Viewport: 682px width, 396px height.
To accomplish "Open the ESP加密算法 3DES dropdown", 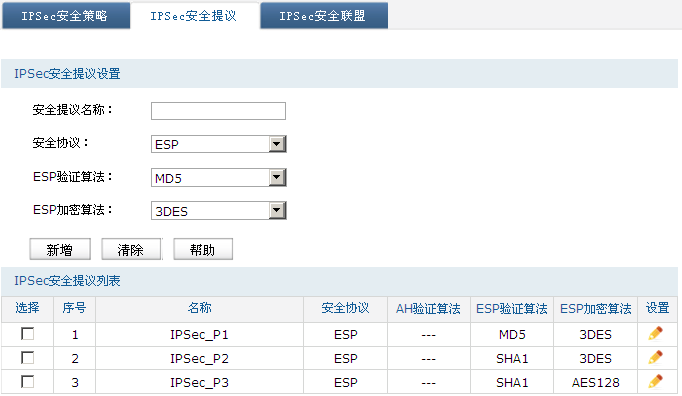I will 218,211.
